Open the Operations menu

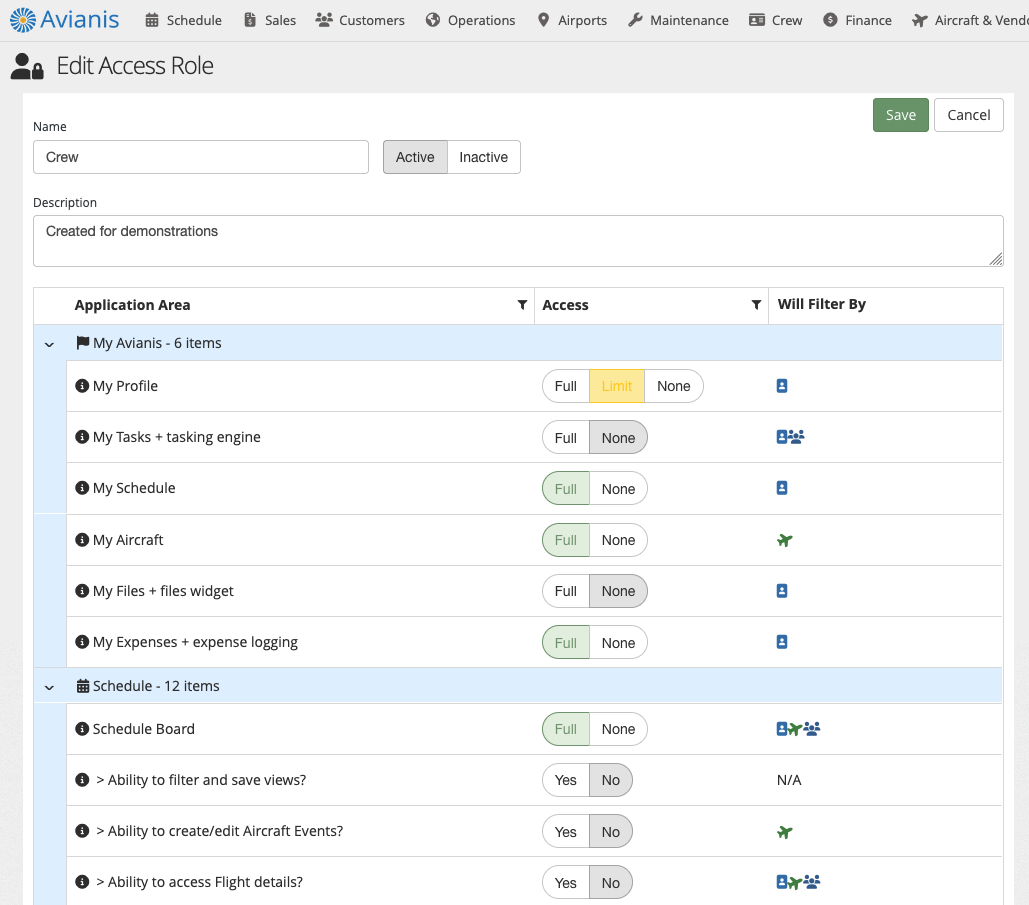(x=470, y=20)
